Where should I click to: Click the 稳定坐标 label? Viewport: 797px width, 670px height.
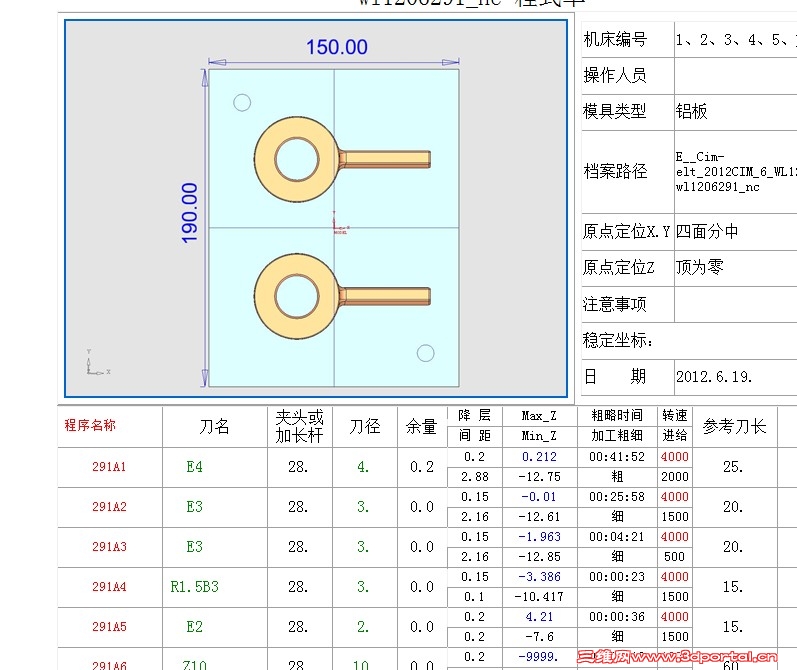pos(618,340)
